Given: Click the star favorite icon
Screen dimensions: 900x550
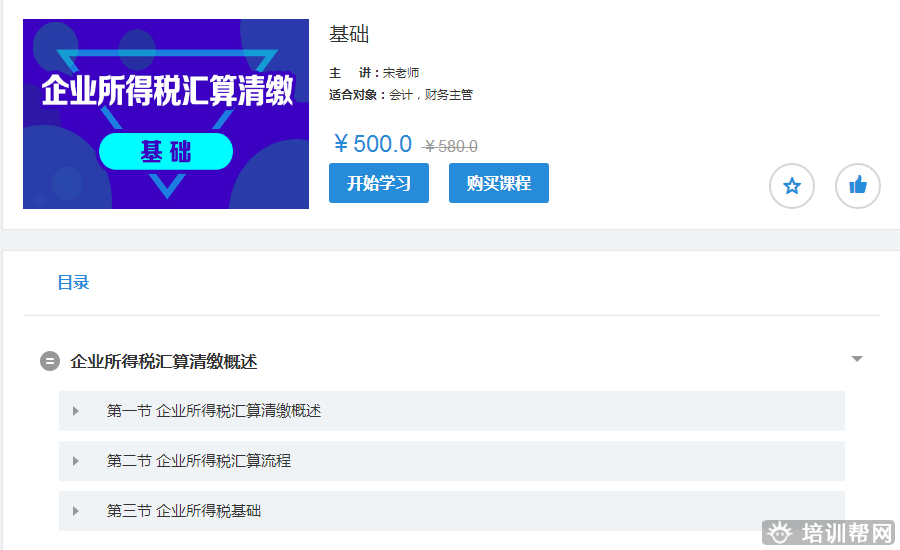Looking at the screenshot, I should [x=792, y=186].
